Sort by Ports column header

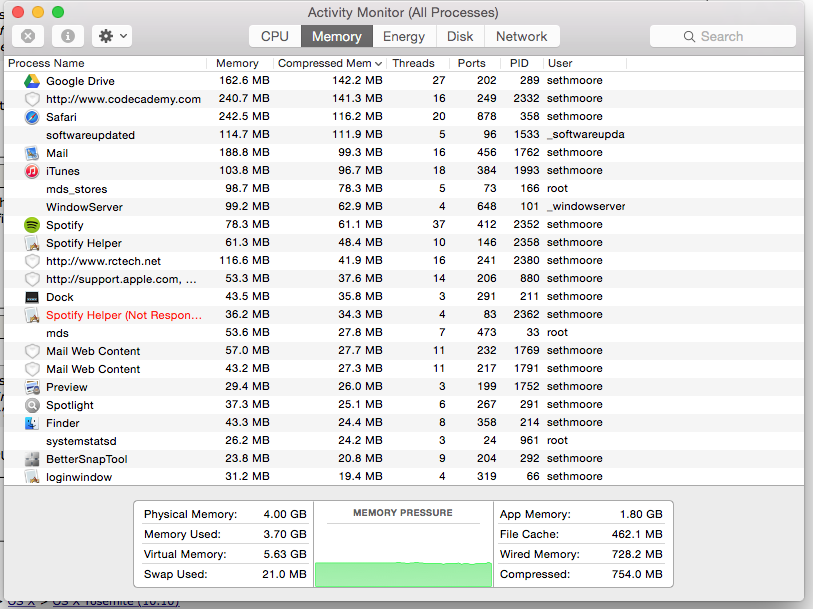pos(475,63)
